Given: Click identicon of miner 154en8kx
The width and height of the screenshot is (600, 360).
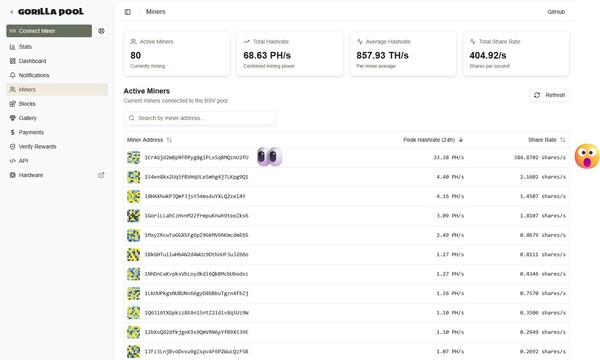Looking at the screenshot, I should tap(134, 177).
